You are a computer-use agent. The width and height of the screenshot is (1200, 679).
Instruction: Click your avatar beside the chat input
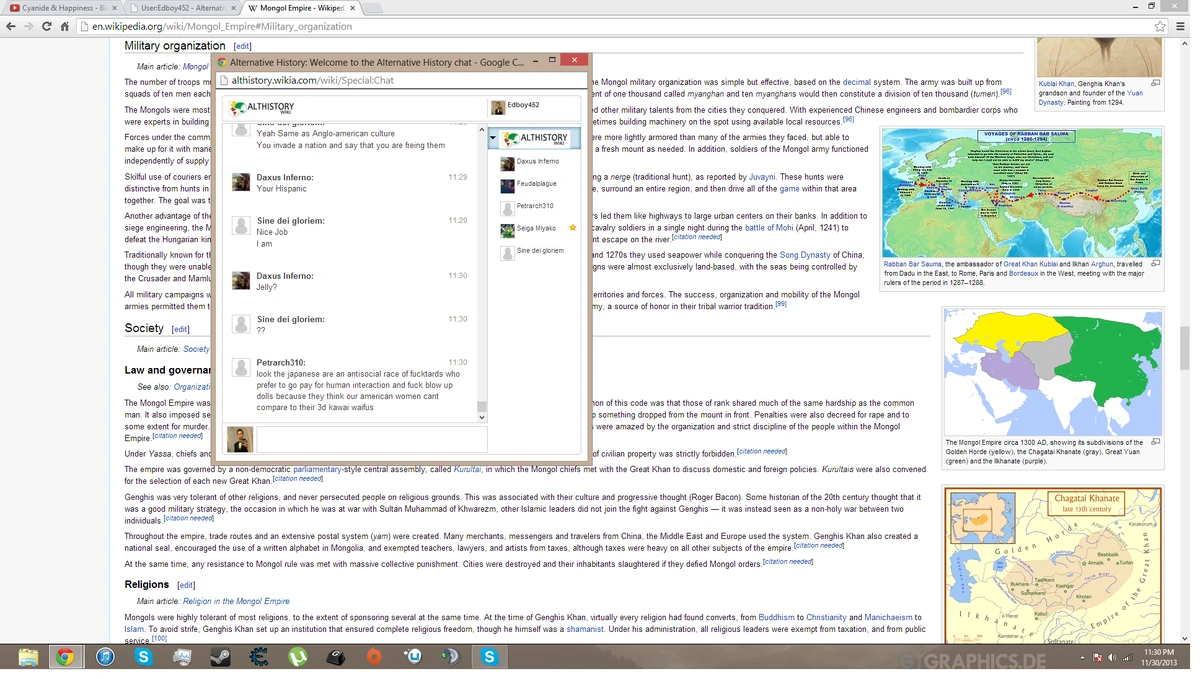click(x=240, y=439)
